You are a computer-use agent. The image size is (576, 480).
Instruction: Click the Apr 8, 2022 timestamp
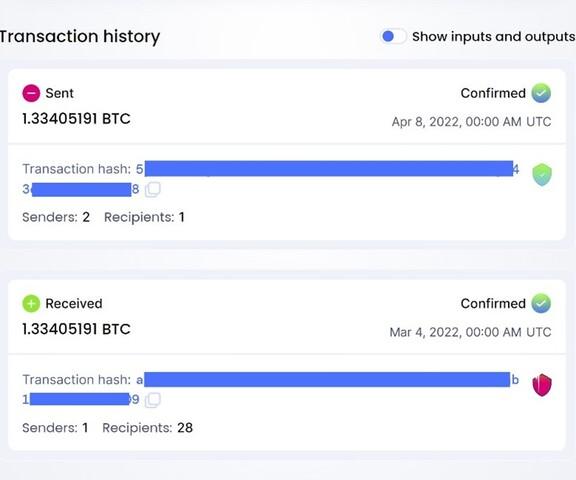[471, 122]
